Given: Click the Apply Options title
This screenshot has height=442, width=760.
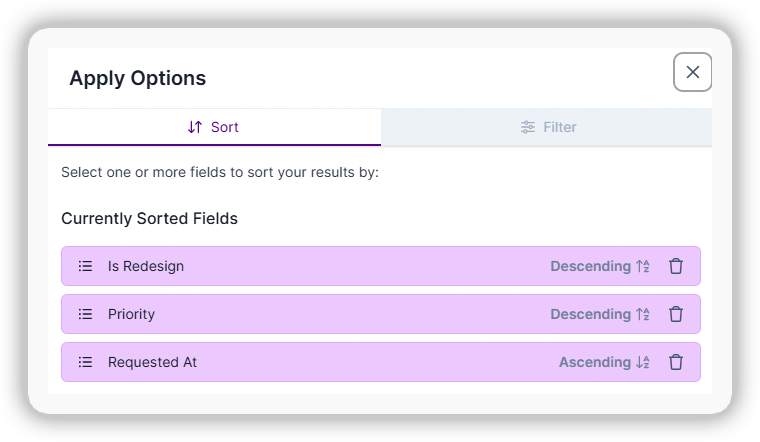Looking at the screenshot, I should point(138,78).
